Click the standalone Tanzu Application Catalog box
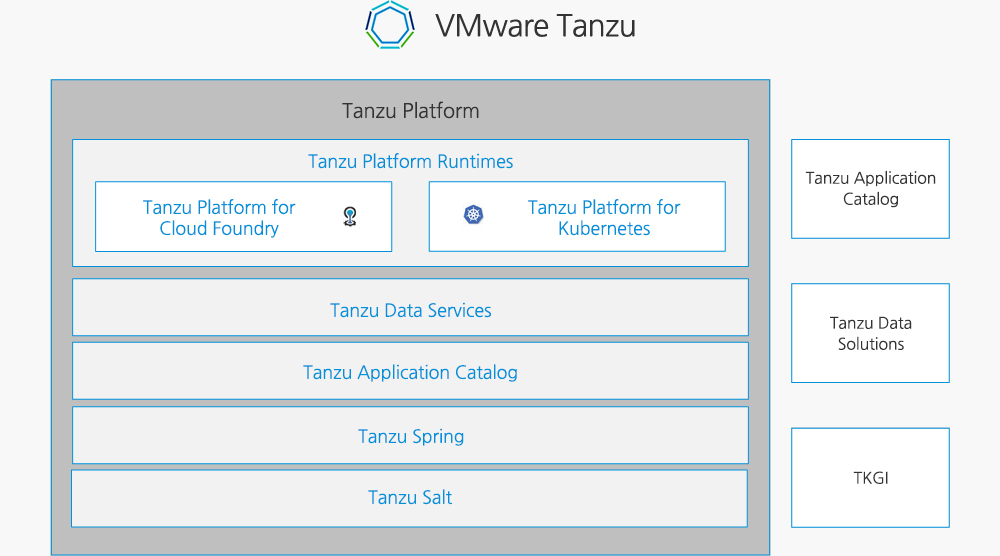1000x556 pixels. [871, 189]
